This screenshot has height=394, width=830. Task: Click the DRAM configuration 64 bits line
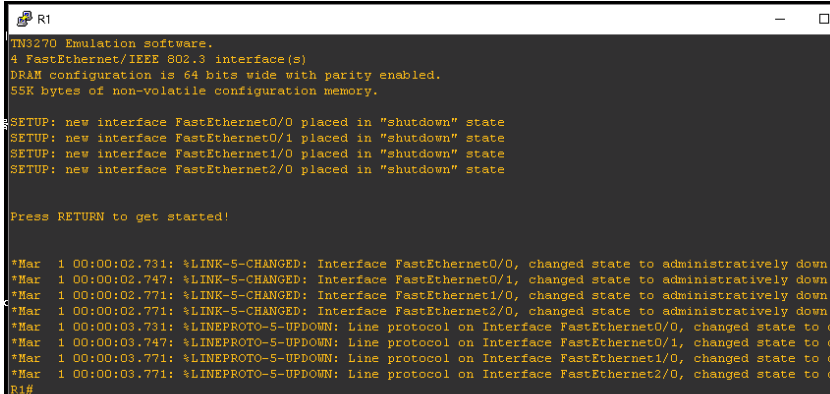click(225, 75)
